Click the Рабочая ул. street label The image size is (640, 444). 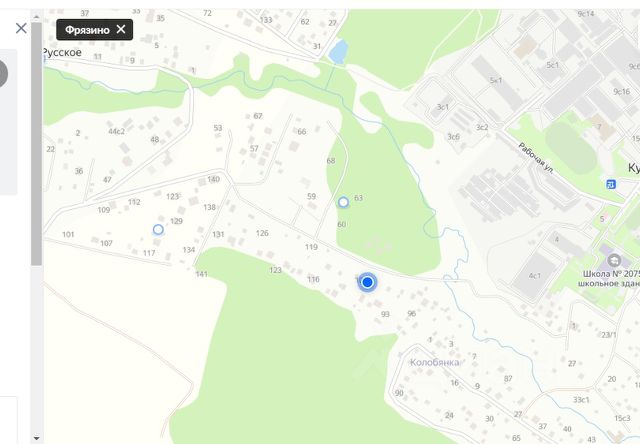536,158
